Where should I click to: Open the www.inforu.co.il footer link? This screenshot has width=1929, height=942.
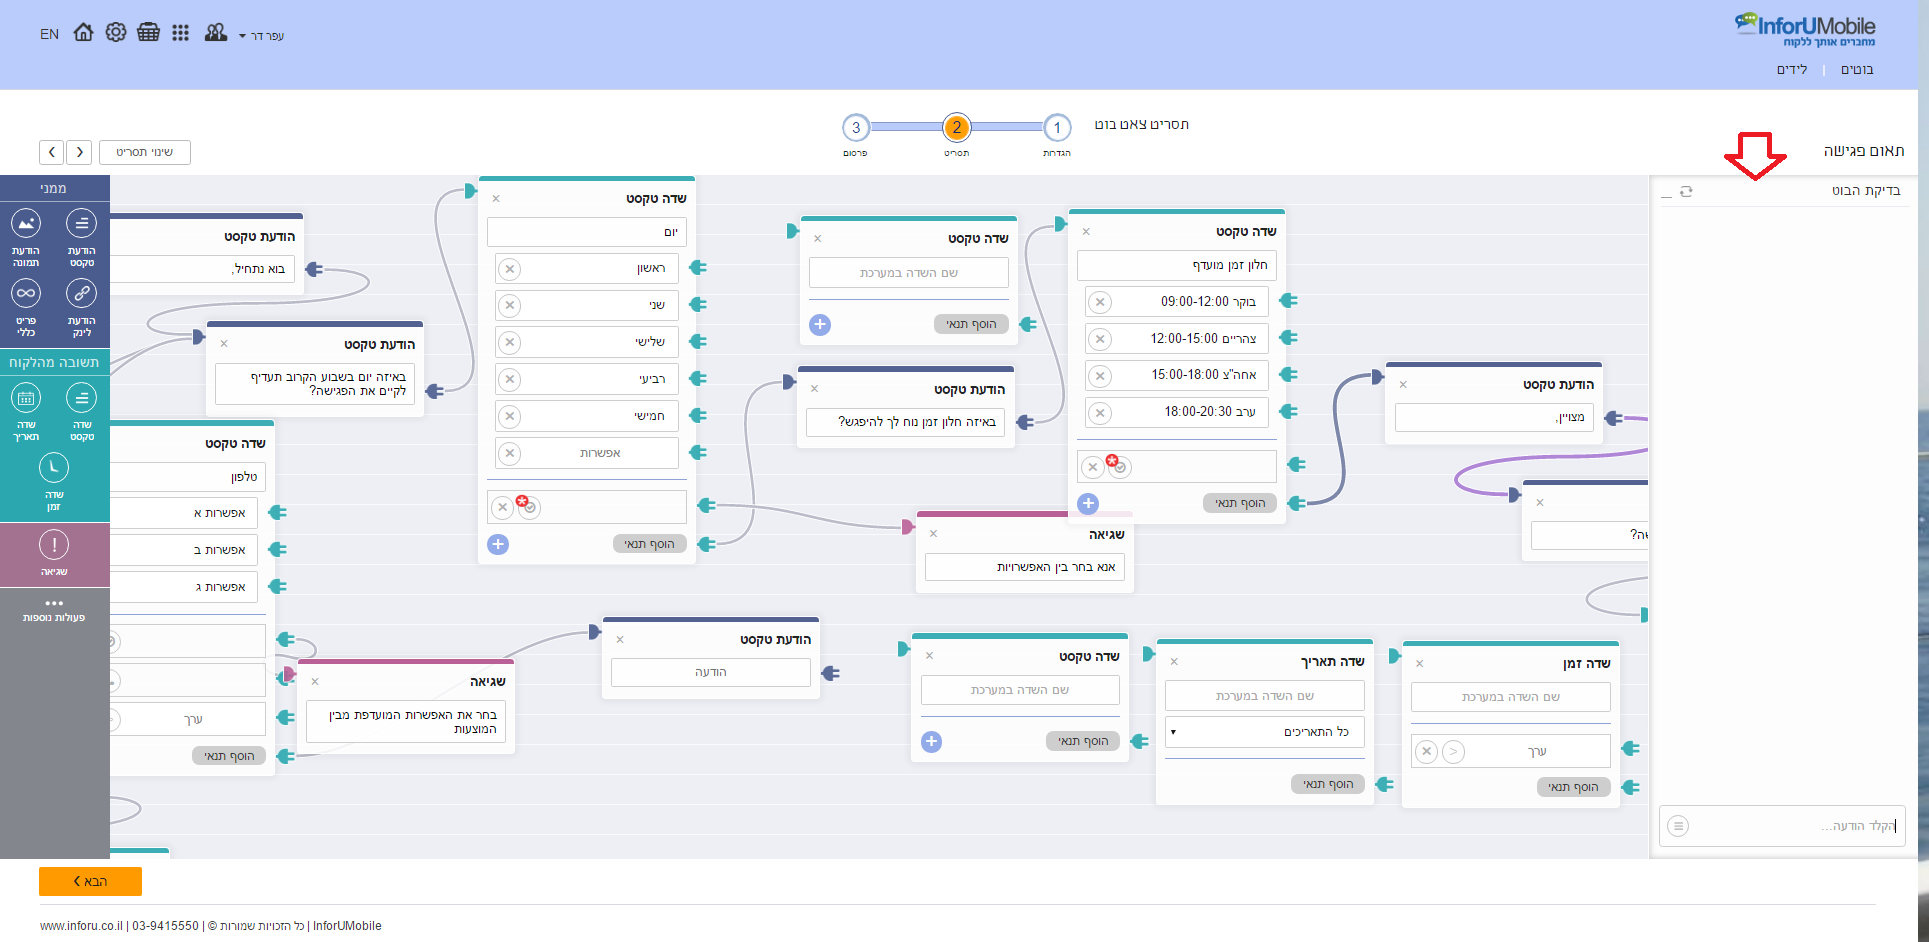[x=82, y=926]
